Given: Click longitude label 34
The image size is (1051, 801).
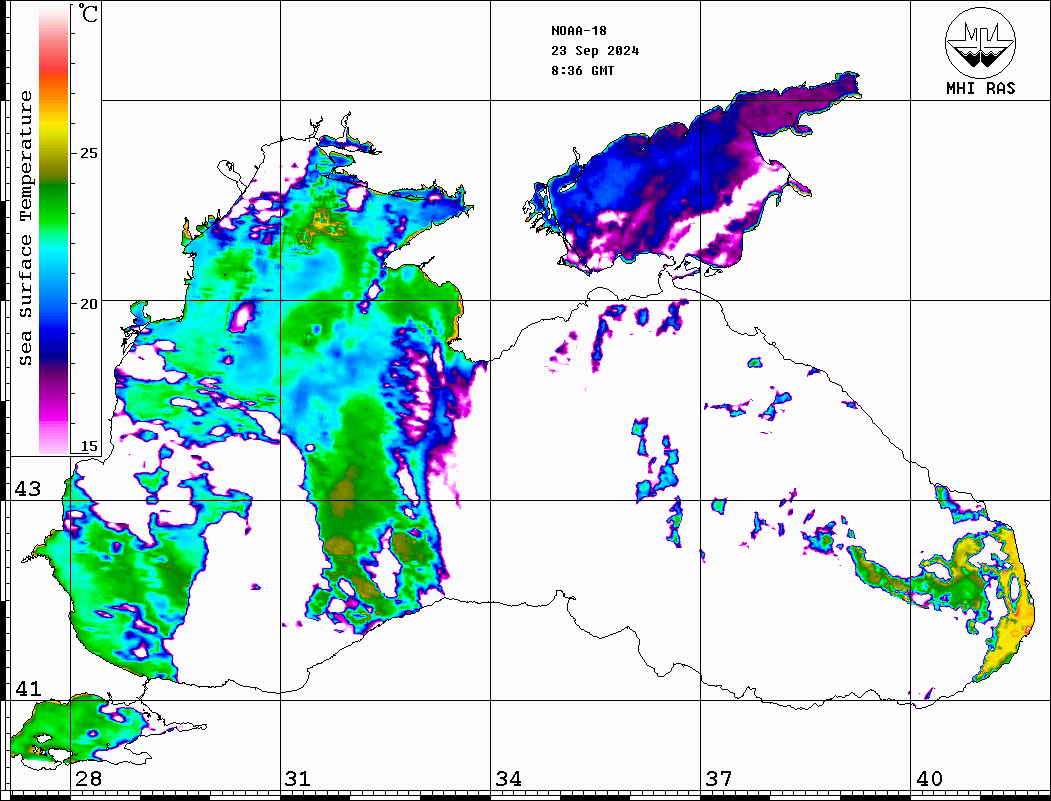Looking at the screenshot, I should click(x=509, y=778).
